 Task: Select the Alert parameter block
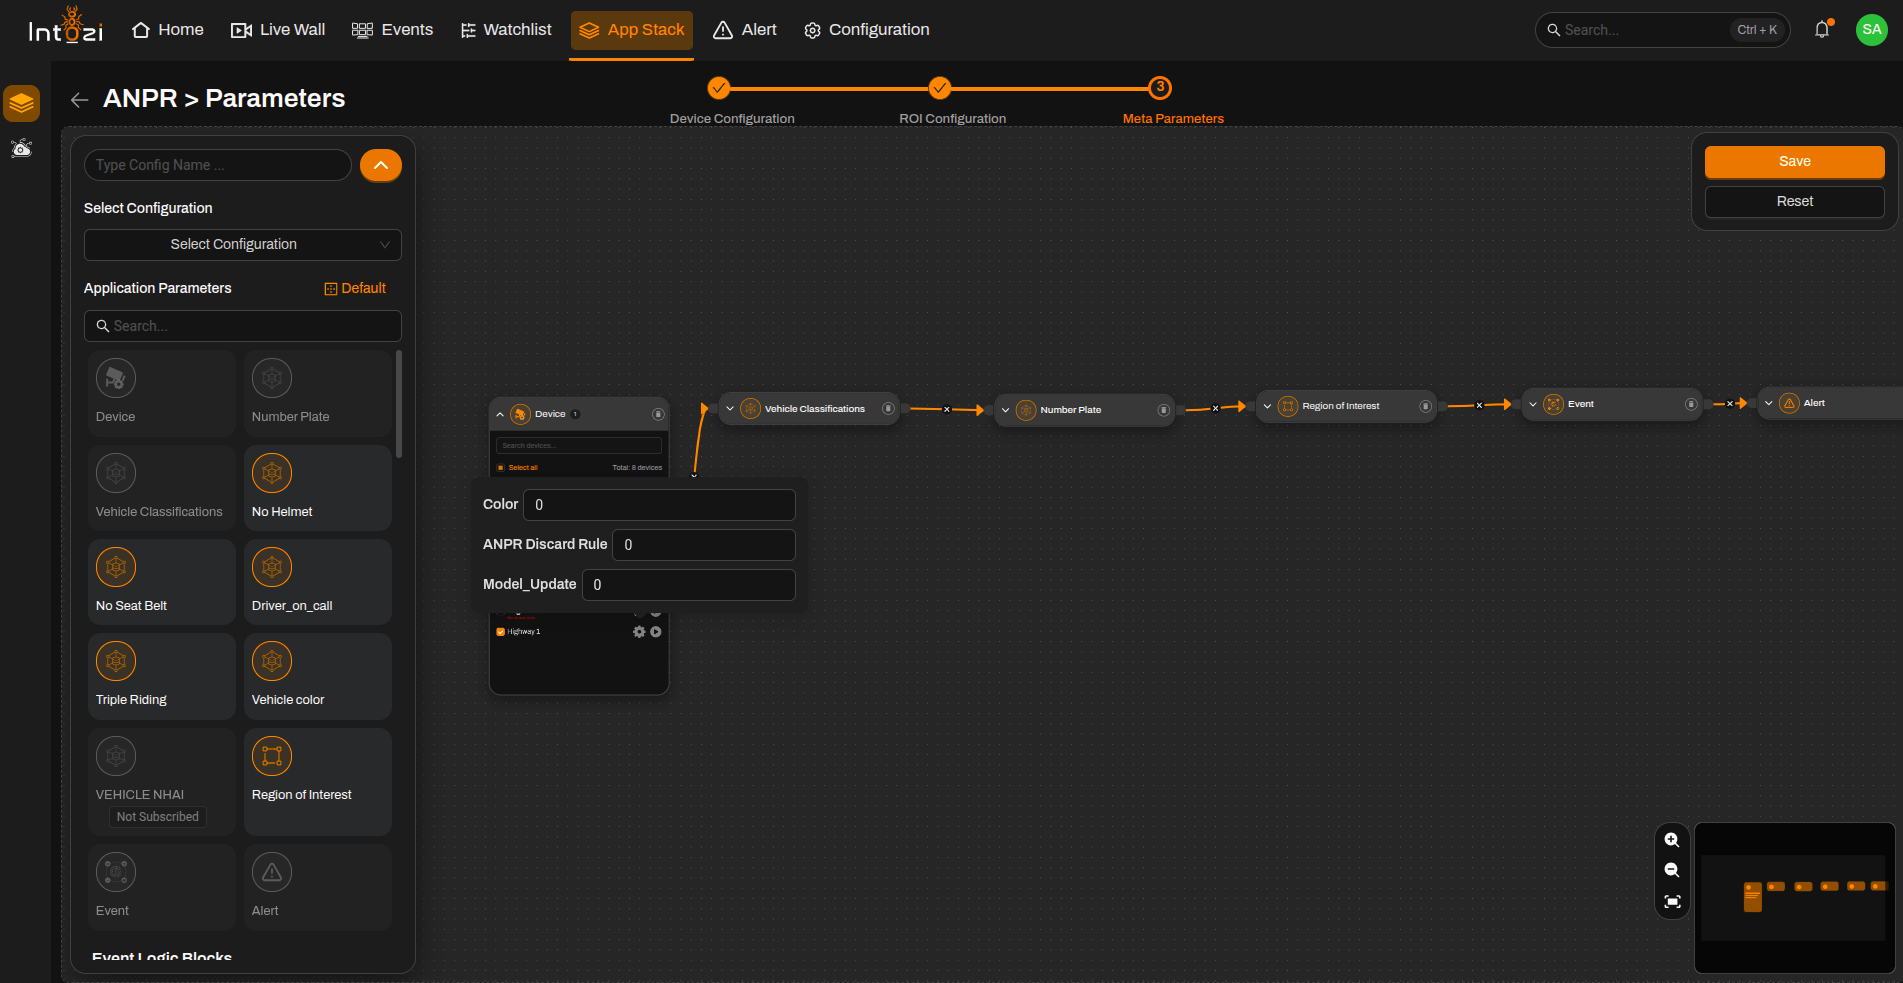coord(318,887)
